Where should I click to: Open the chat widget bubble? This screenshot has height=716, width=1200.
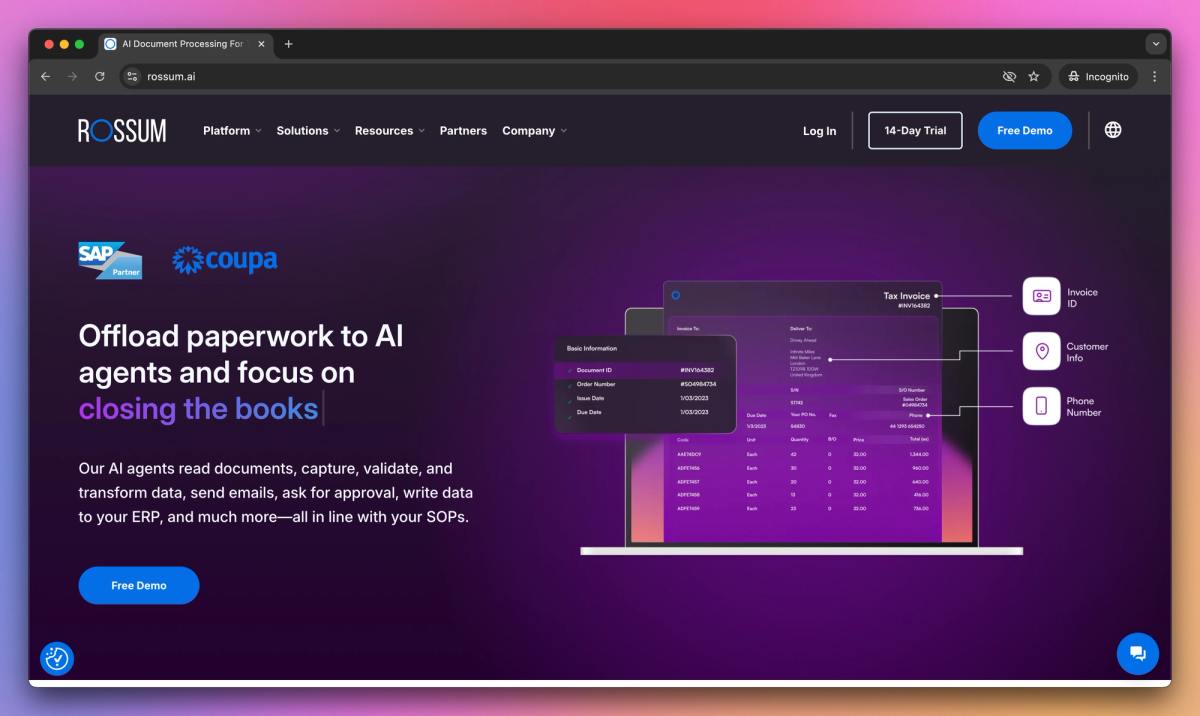click(x=1138, y=654)
